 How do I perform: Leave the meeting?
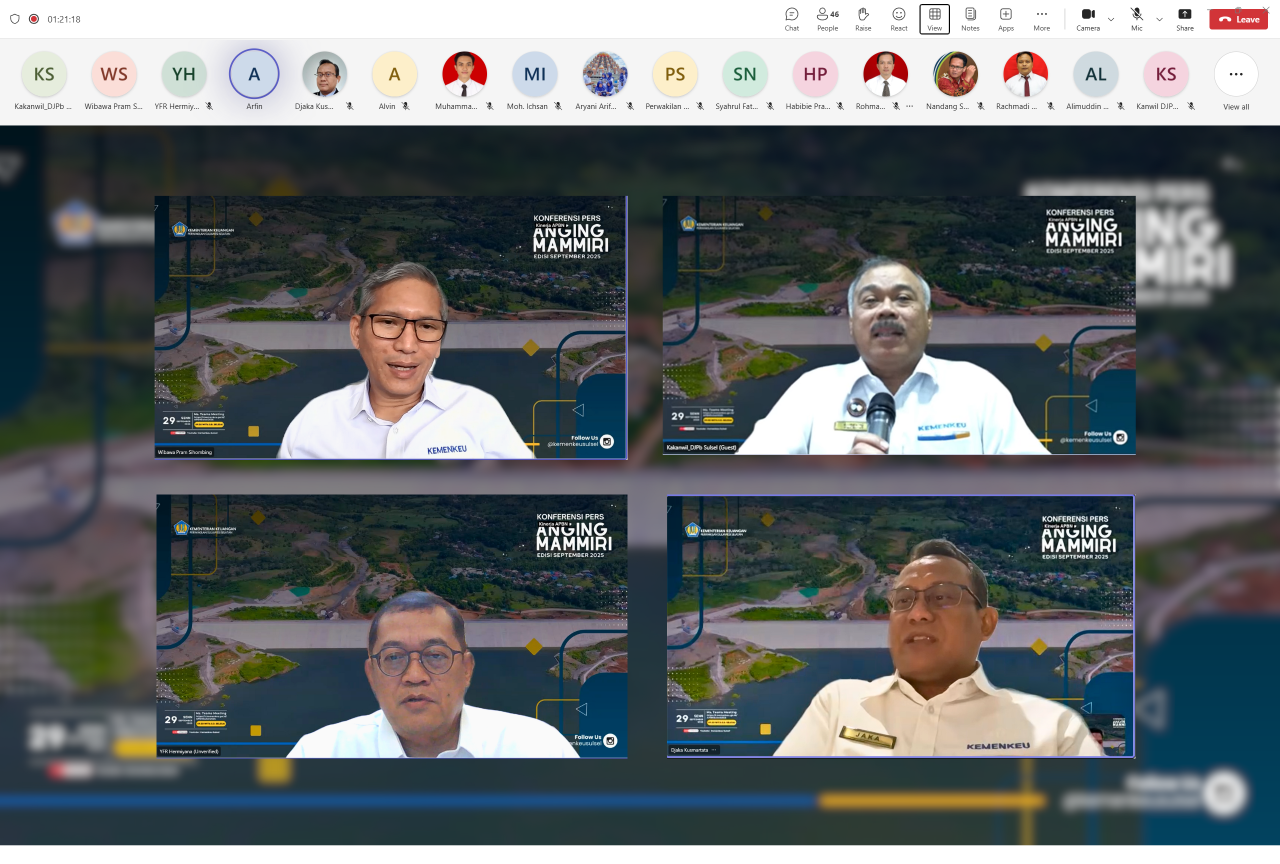[x=1238, y=19]
